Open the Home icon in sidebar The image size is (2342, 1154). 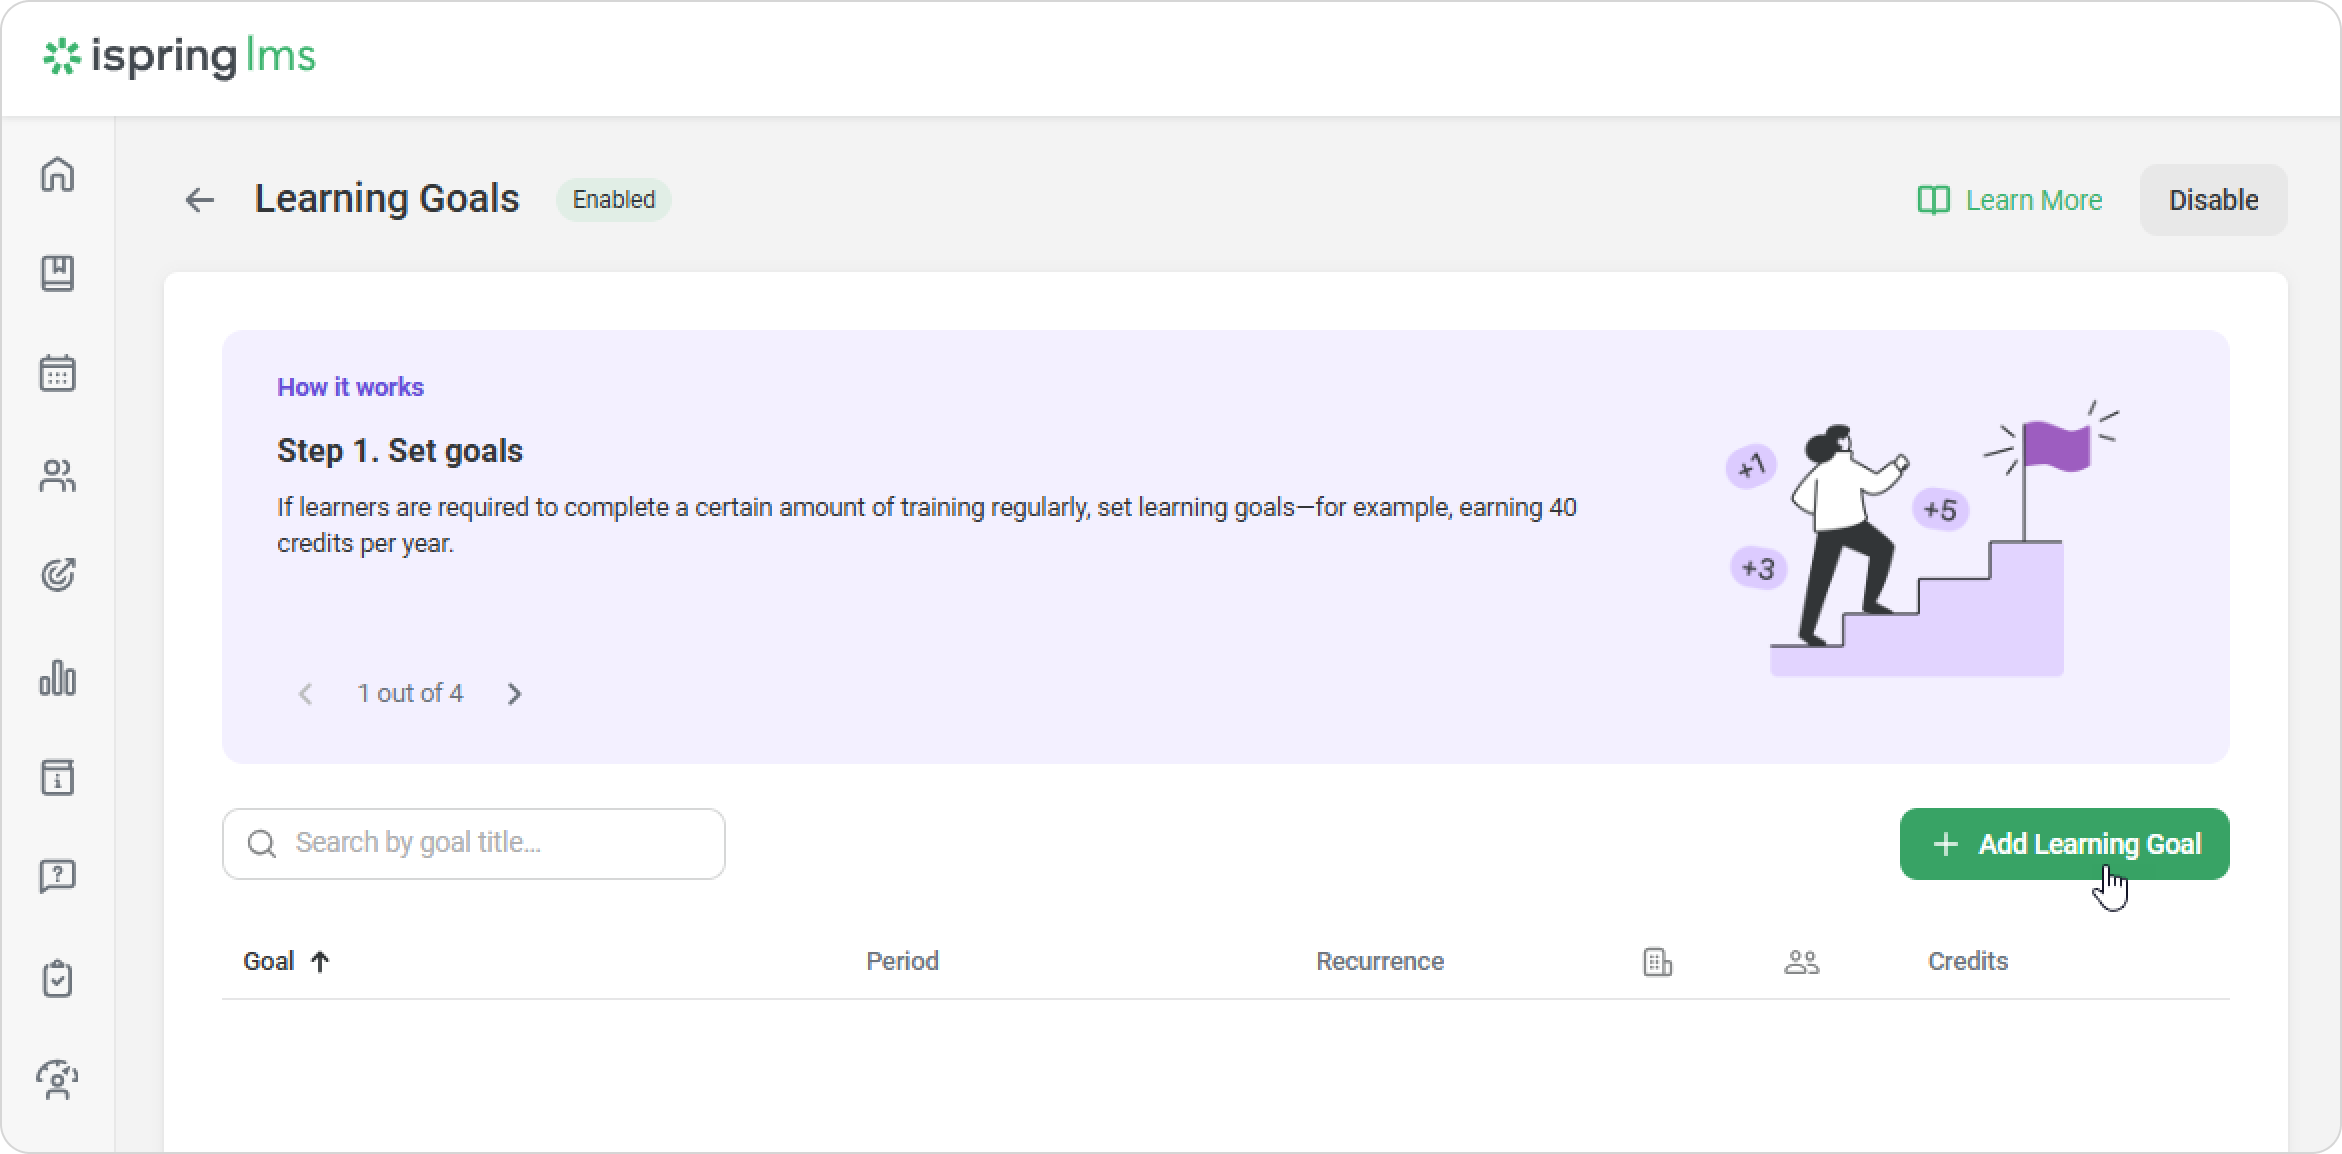click(x=57, y=175)
